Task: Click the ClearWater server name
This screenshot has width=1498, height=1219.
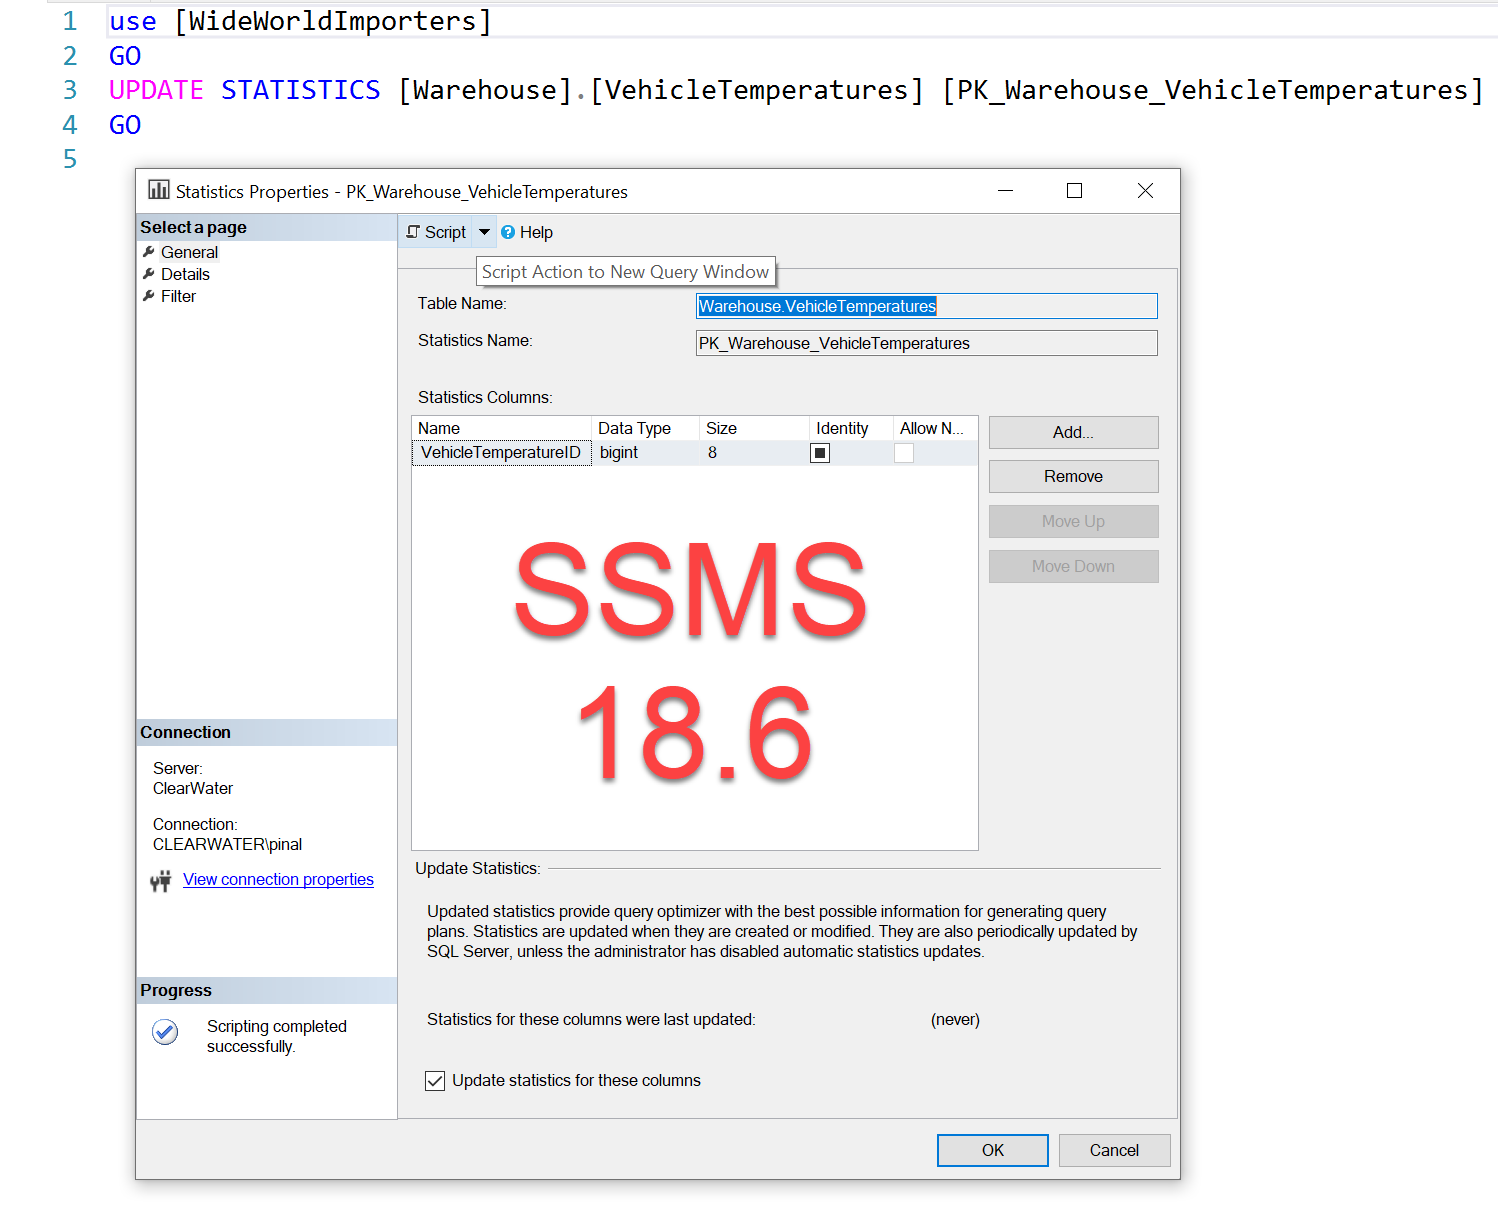Action: point(193,789)
